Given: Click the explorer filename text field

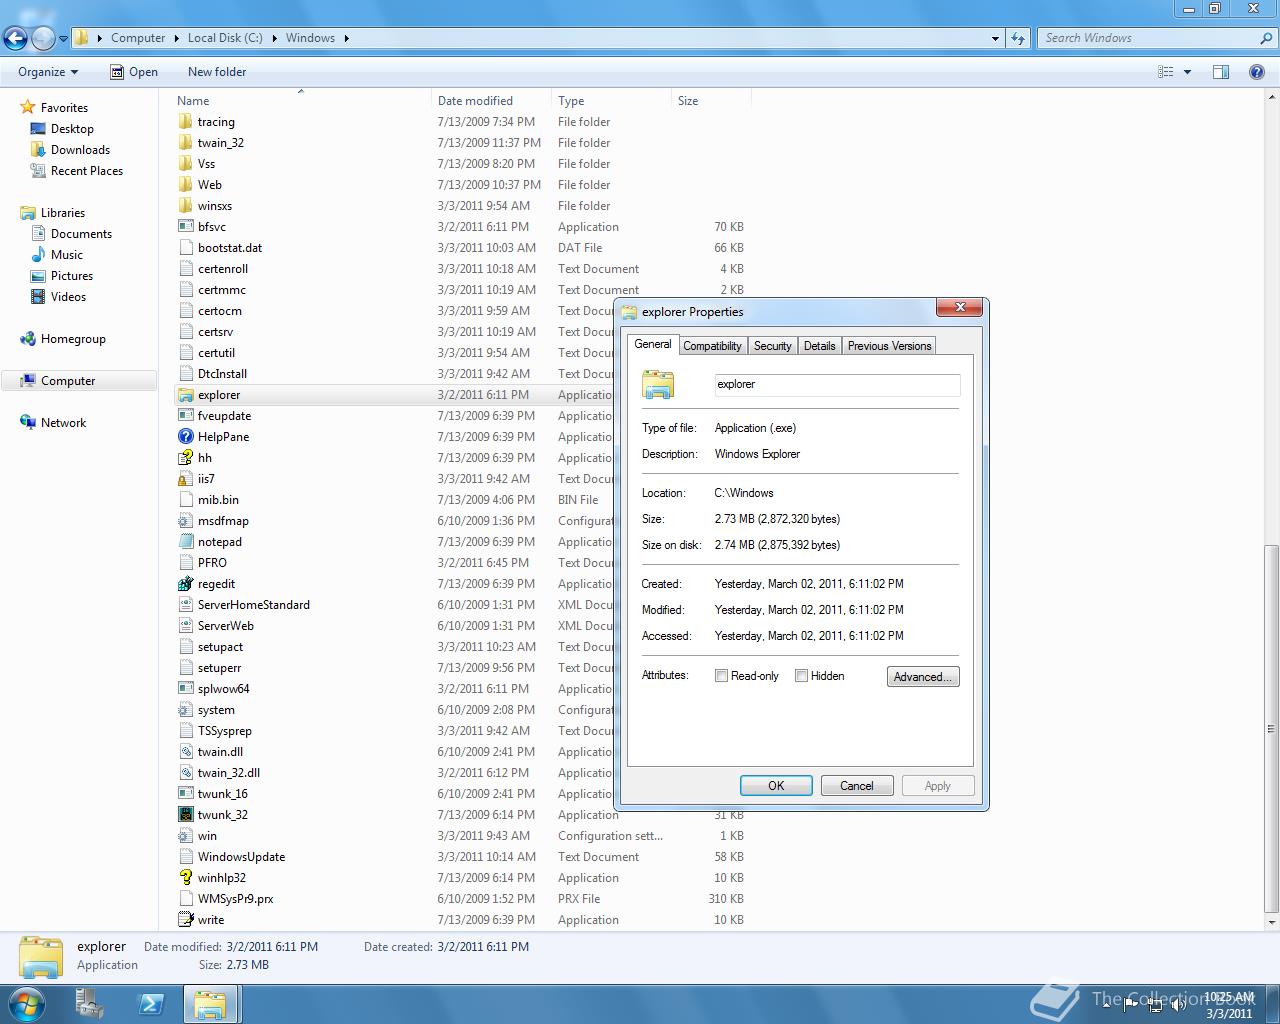Looking at the screenshot, I should [x=837, y=384].
